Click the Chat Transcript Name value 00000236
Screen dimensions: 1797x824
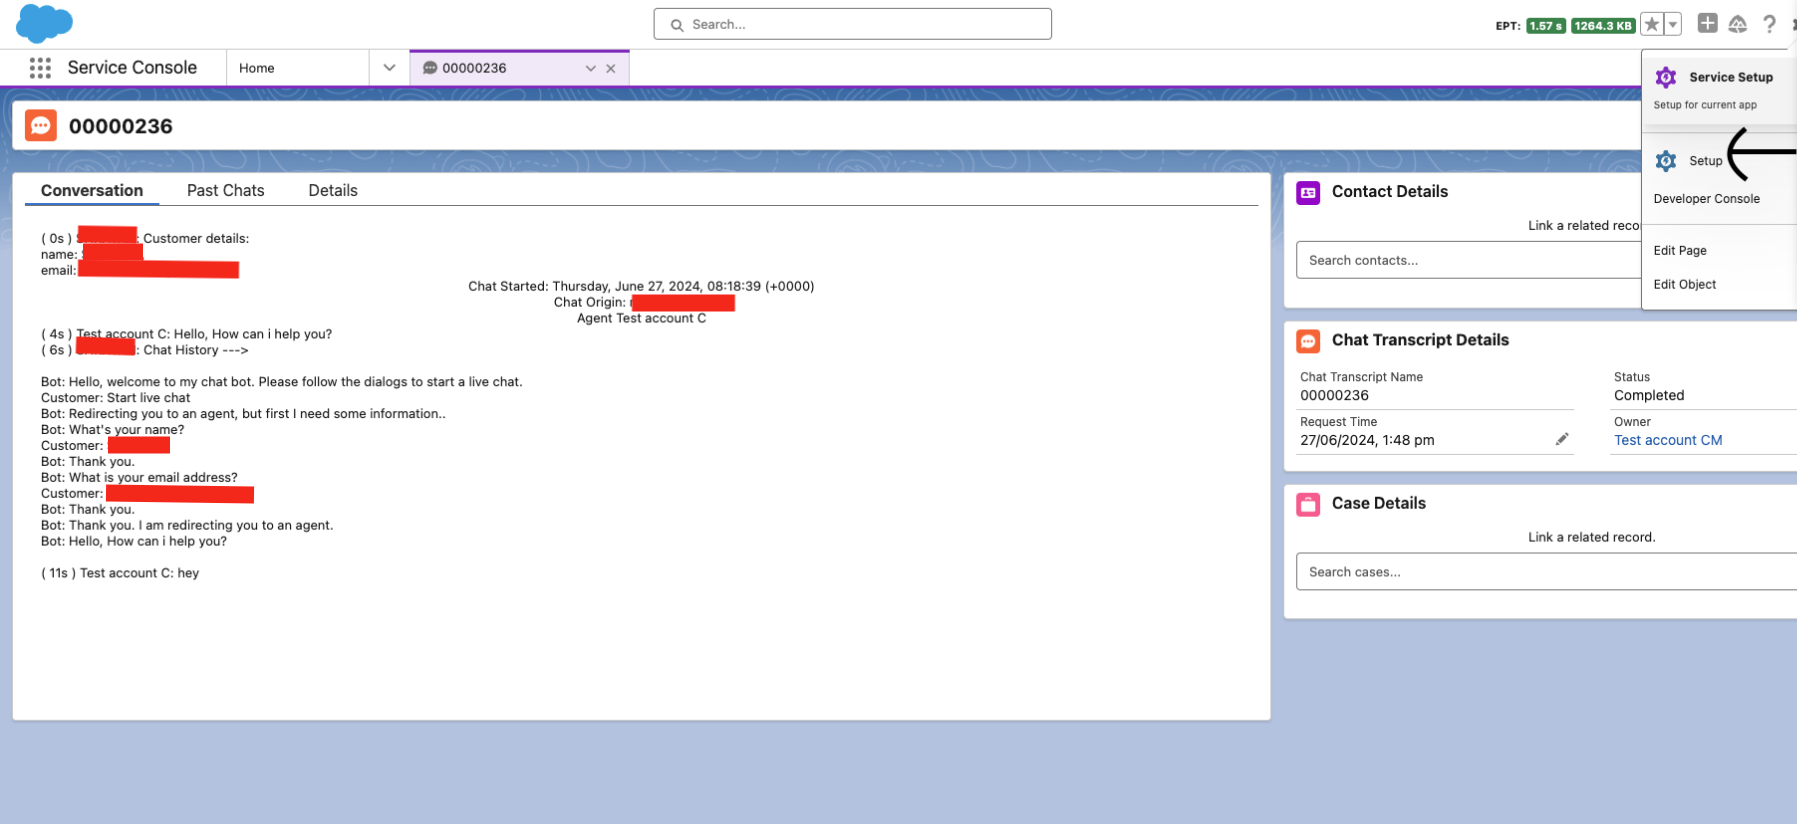pyautogui.click(x=1334, y=396)
